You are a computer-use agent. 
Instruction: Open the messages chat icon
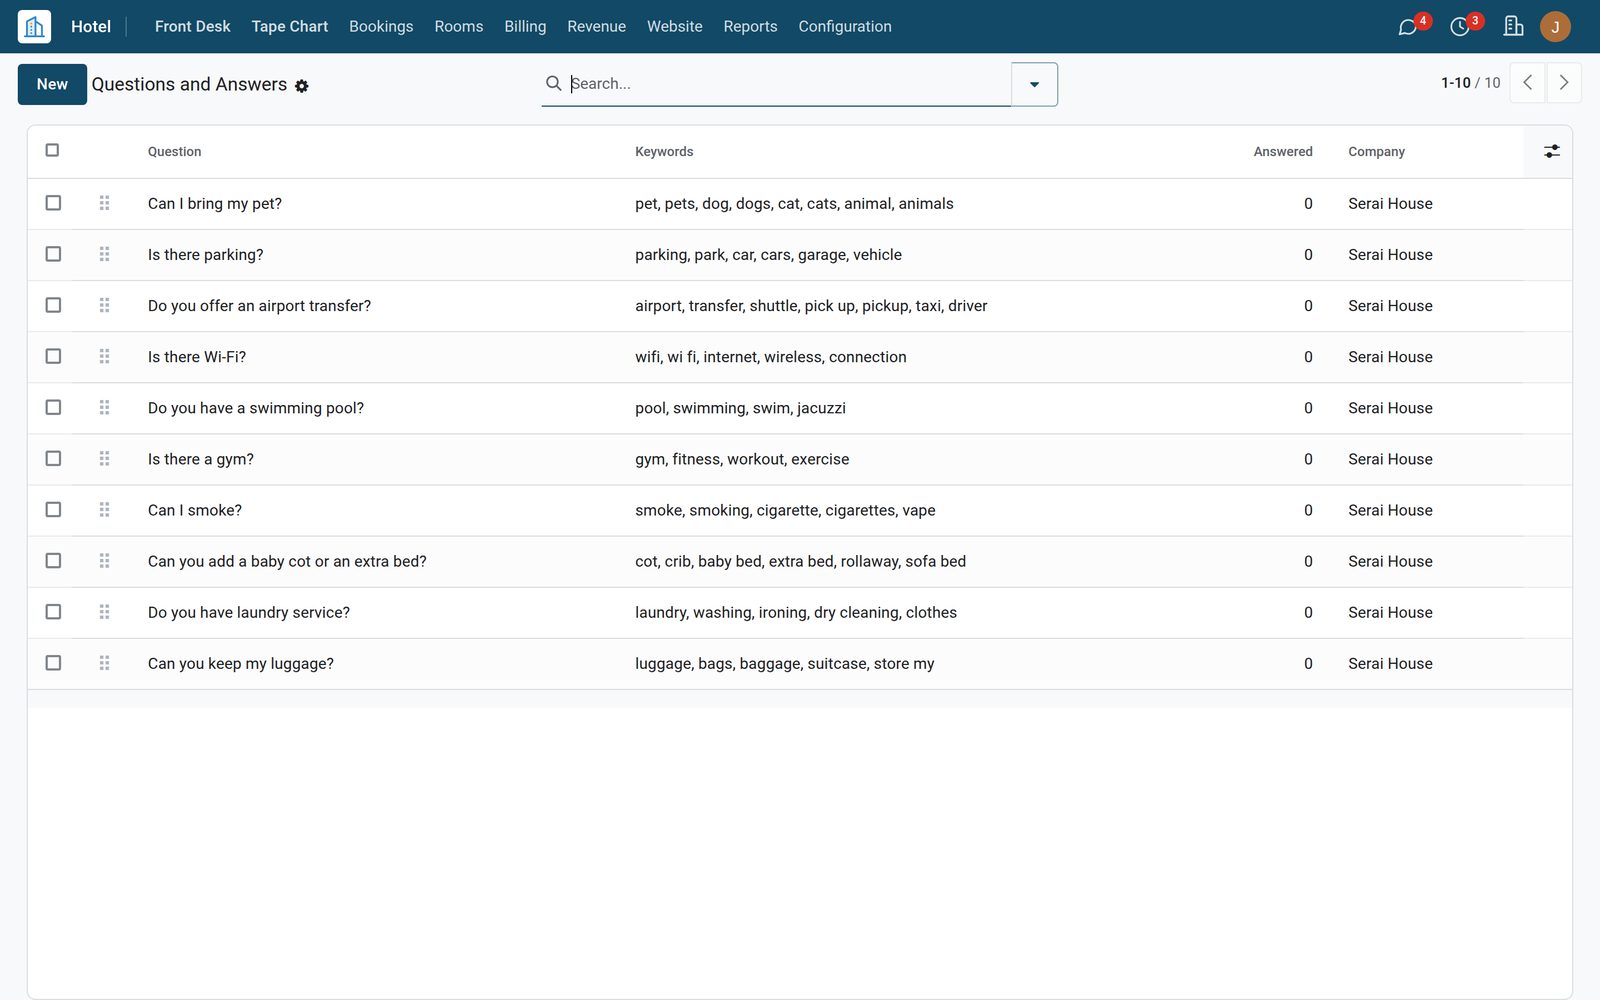(1408, 27)
